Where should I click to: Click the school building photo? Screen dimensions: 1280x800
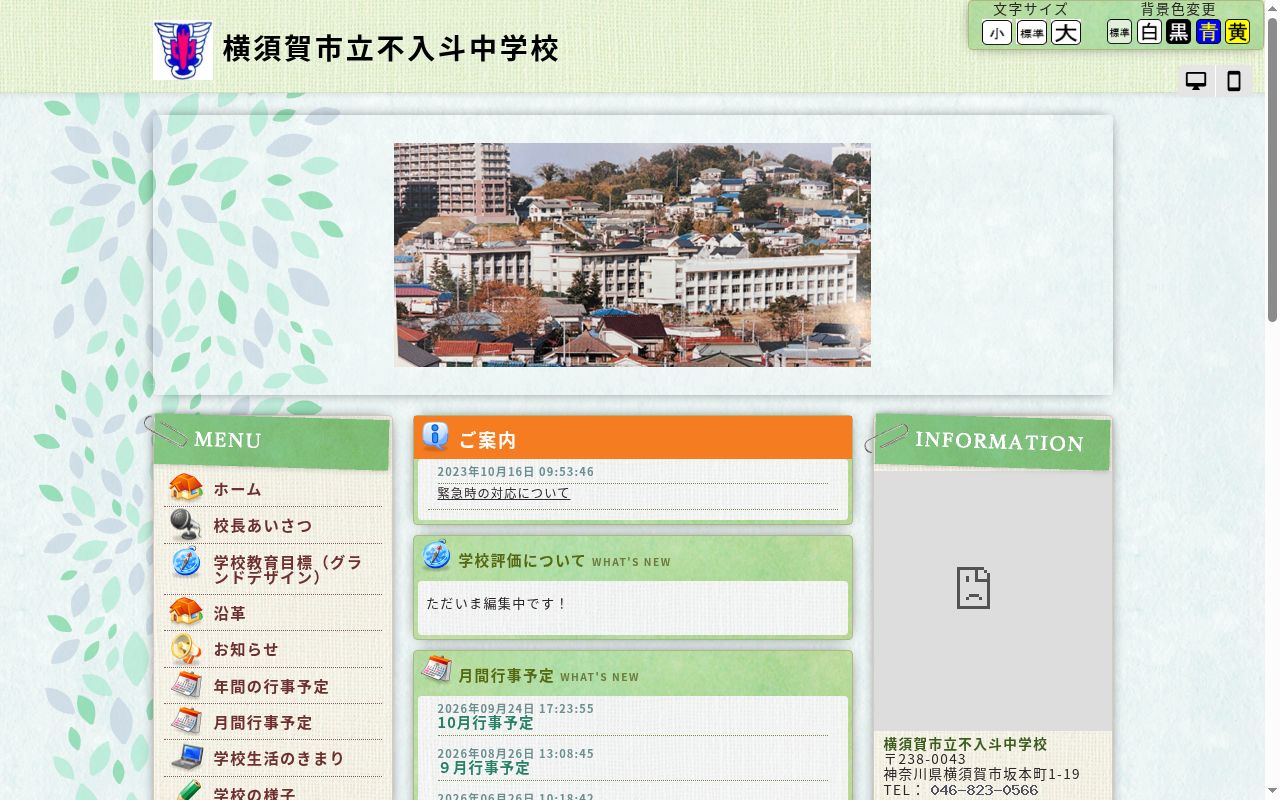(x=632, y=255)
